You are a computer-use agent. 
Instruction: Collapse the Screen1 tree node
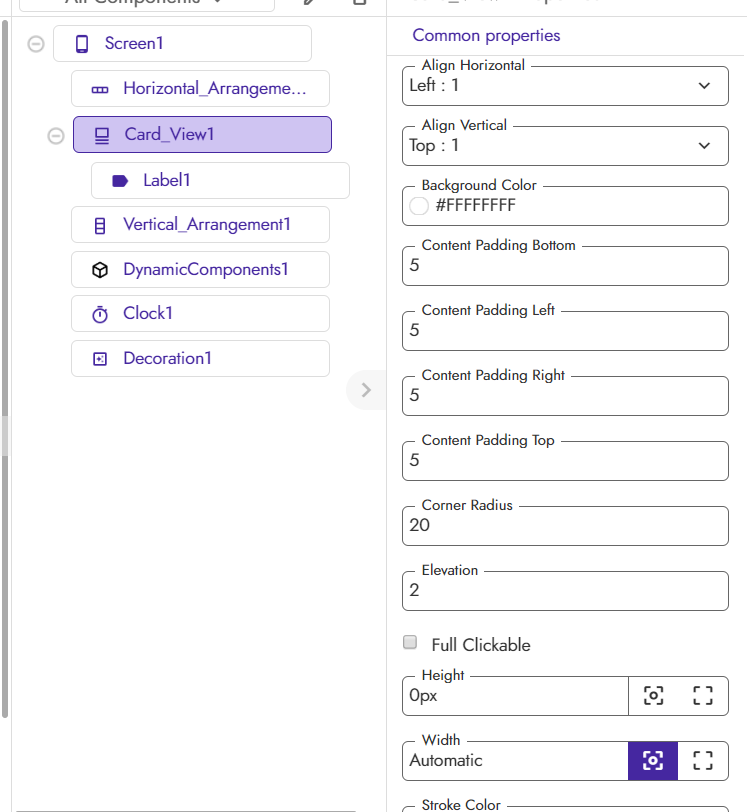[x=36, y=44]
